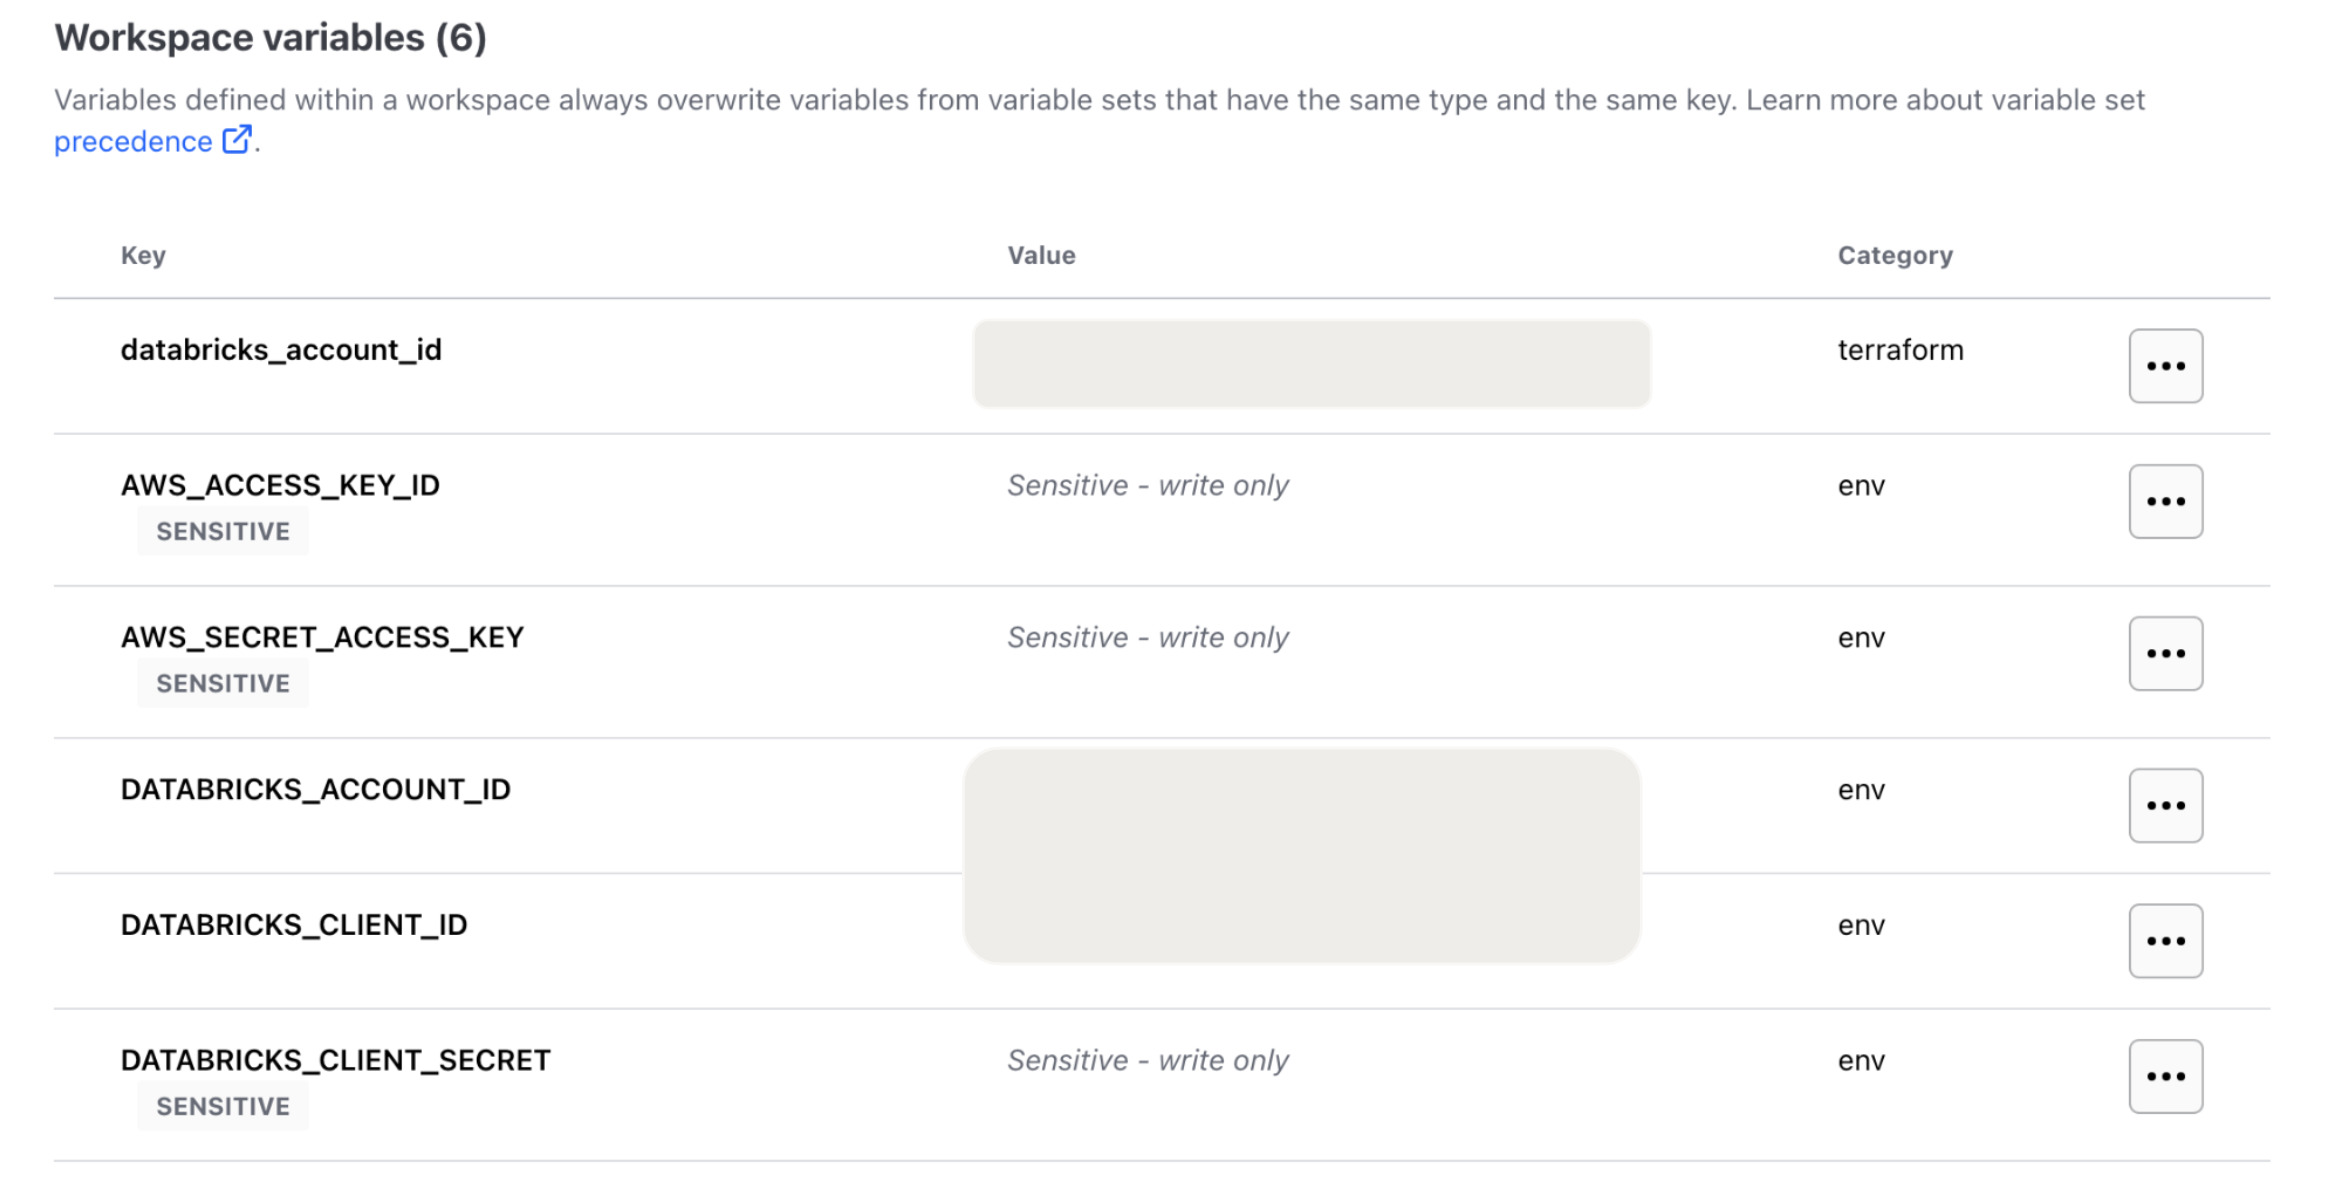Click the Key column header

pyautogui.click(x=143, y=255)
